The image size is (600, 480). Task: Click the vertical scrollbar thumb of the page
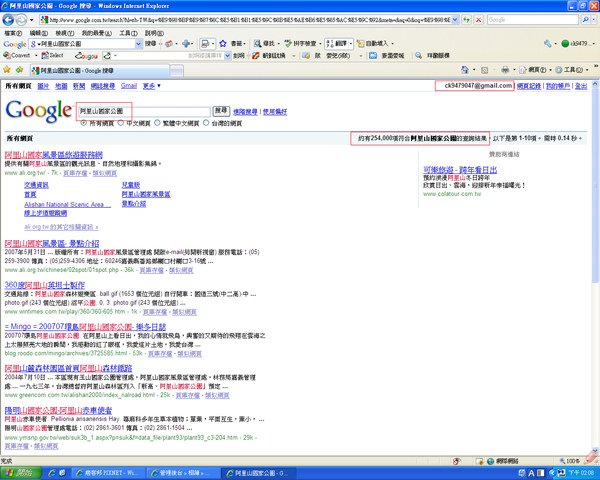595,186
